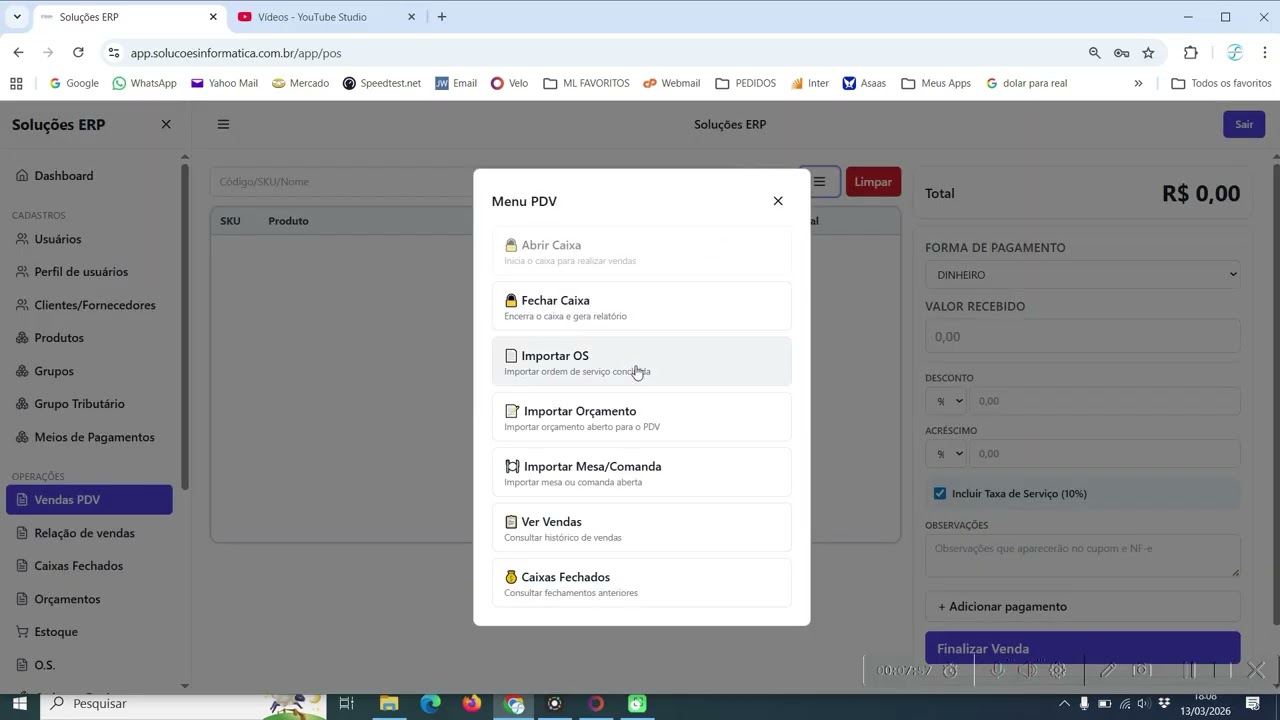Open browser extensions puzzle icon
The width and height of the screenshot is (1280, 720).
coord(1190,53)
